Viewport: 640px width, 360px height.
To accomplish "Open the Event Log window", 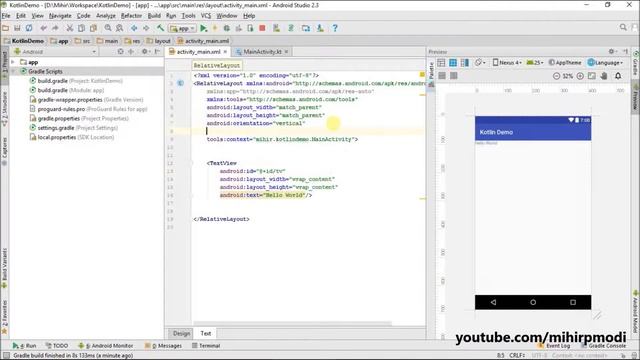I will [554, 346].
